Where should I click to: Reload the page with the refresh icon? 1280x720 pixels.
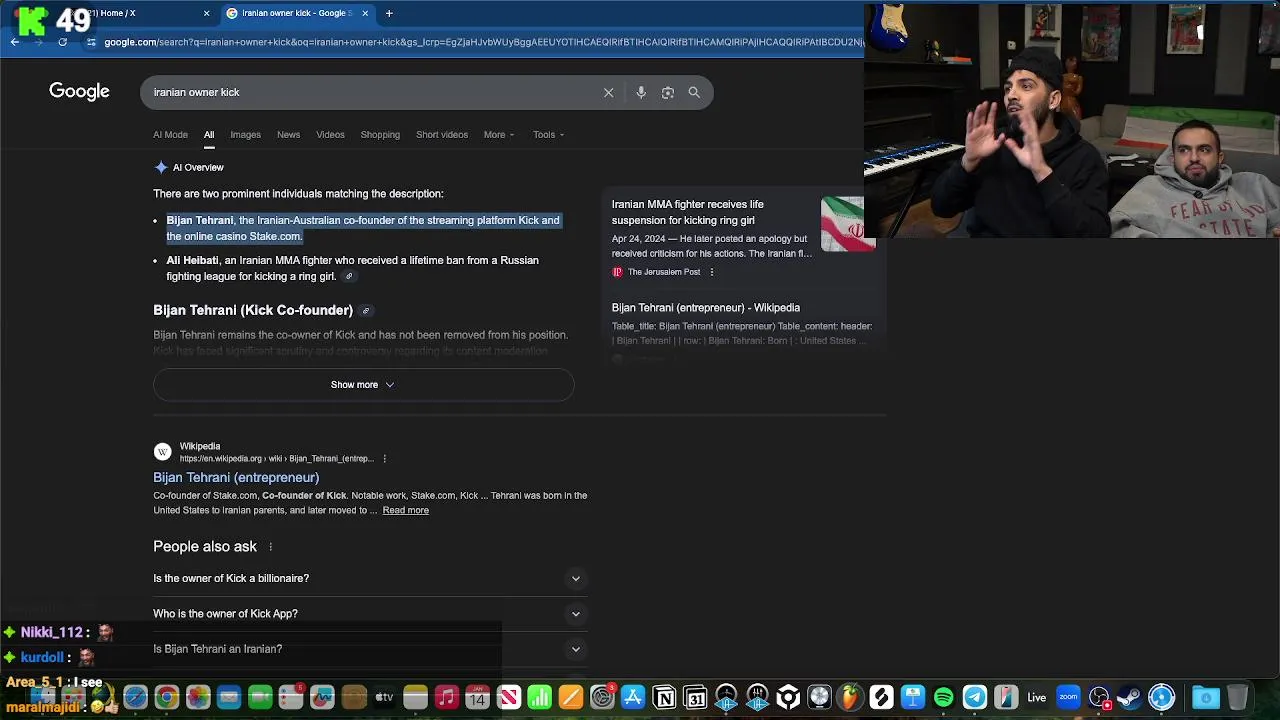62,42
